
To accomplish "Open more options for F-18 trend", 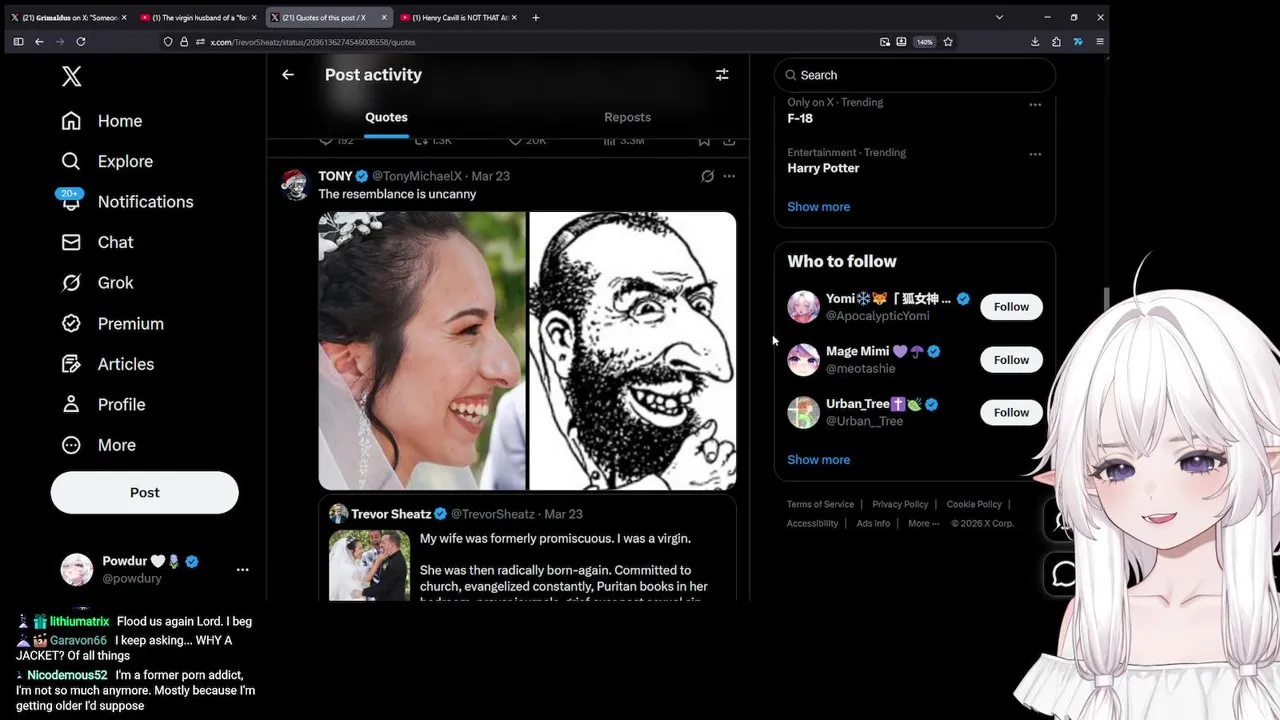I will pos(1035,104).
